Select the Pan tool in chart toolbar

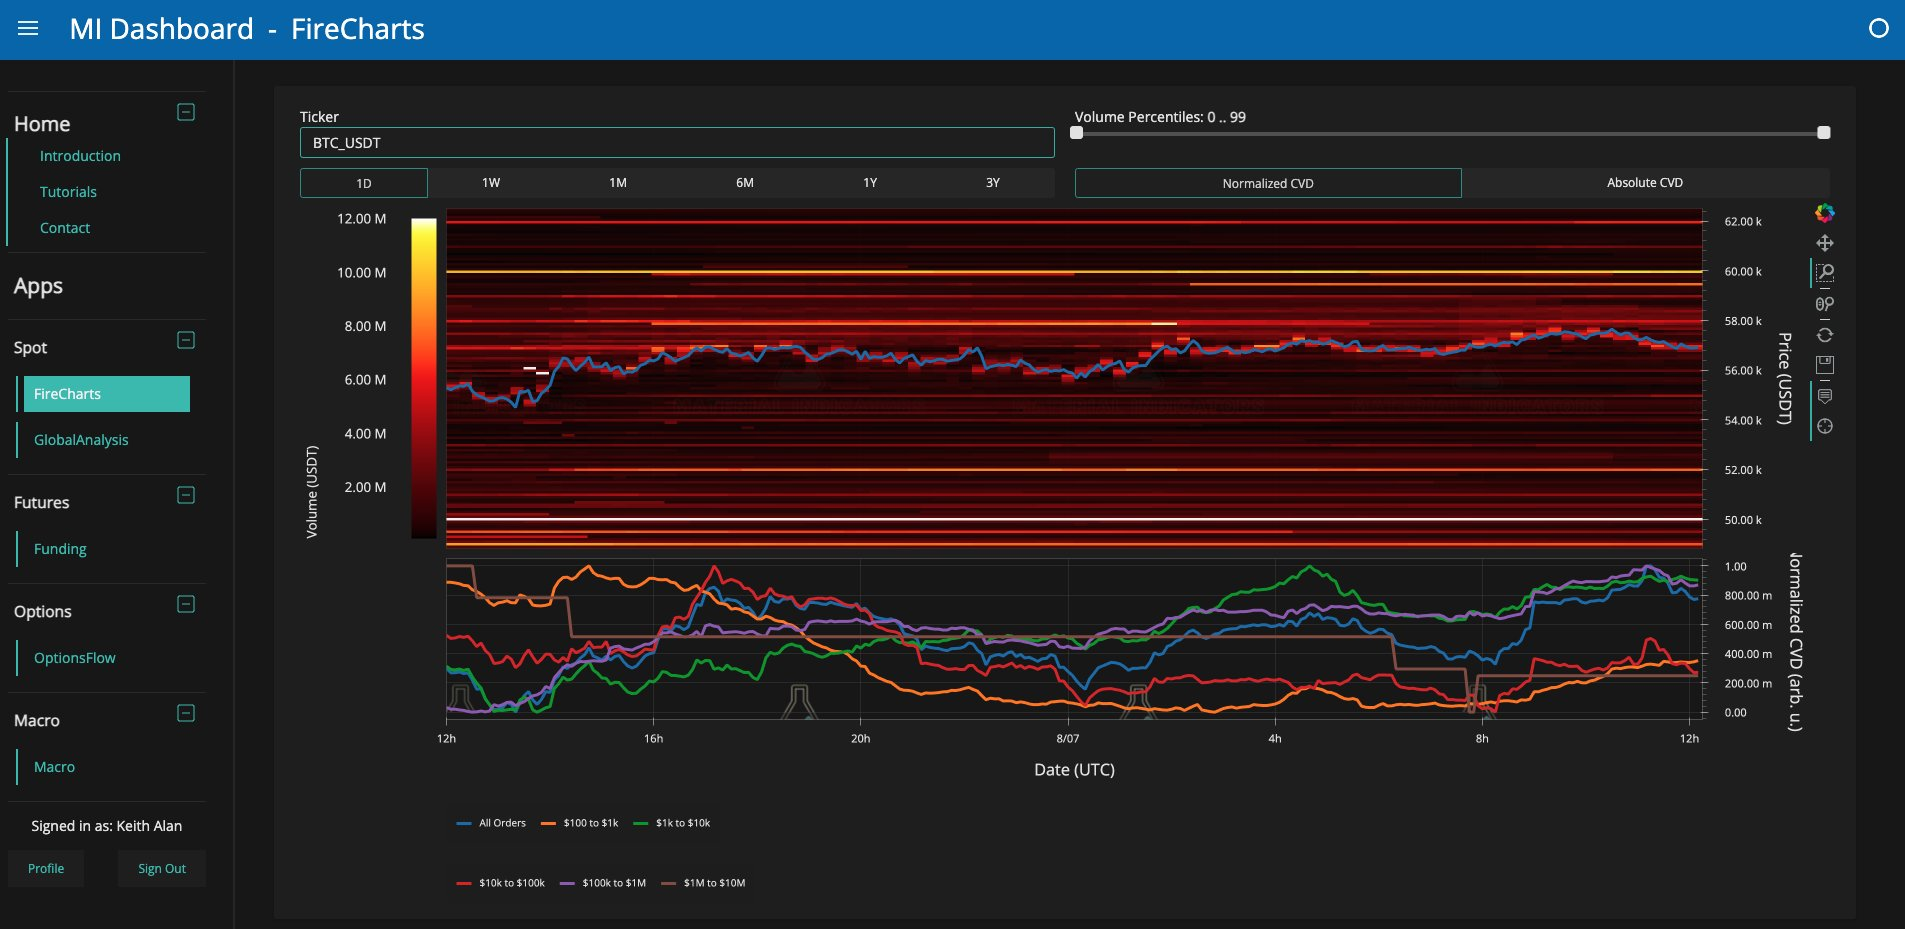pyautogui.click(x=1825, y=243)
